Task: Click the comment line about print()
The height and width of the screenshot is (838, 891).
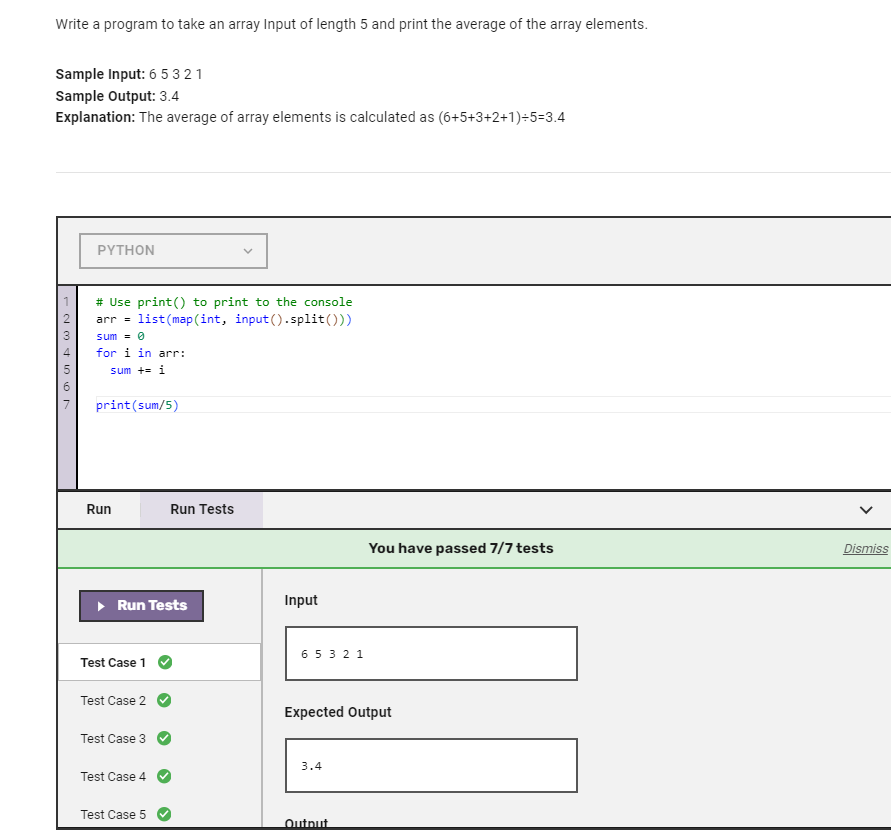Action: pyautogui.click(x=224, y=302)
